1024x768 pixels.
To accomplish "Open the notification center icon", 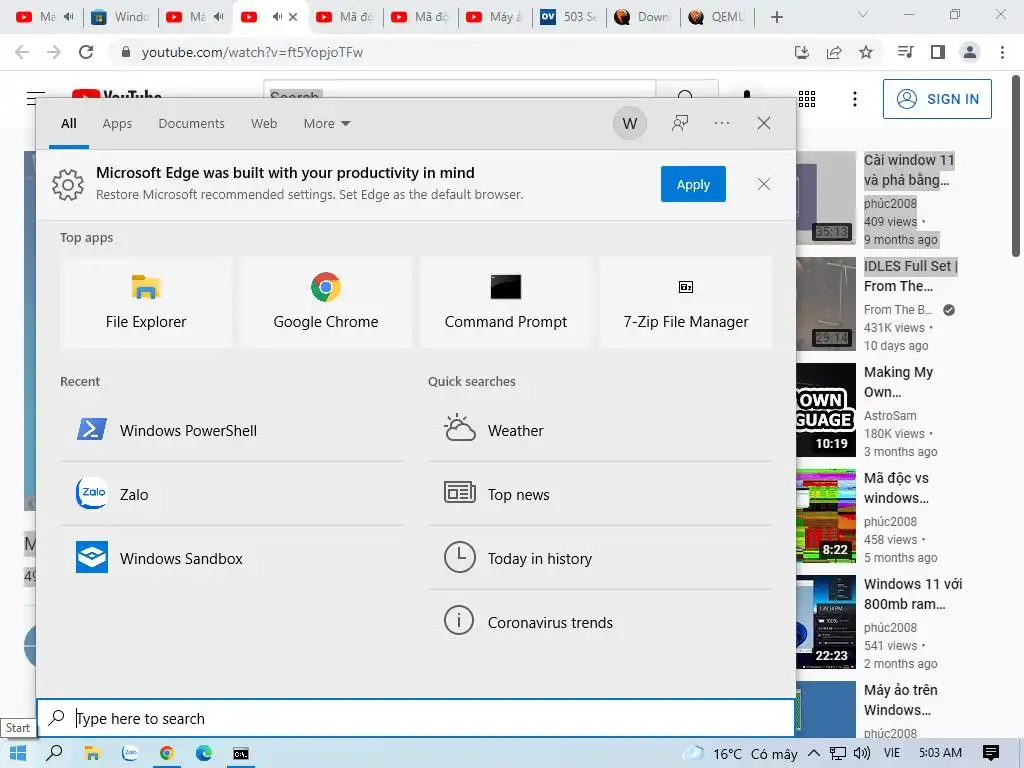I will point(991,753).
